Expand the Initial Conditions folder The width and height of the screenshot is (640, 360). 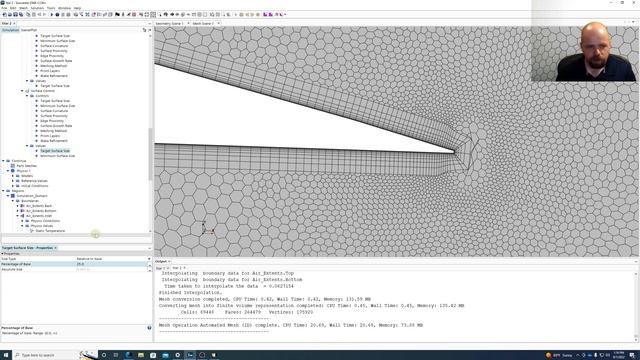pyautogui.click(x=13, y=186)
